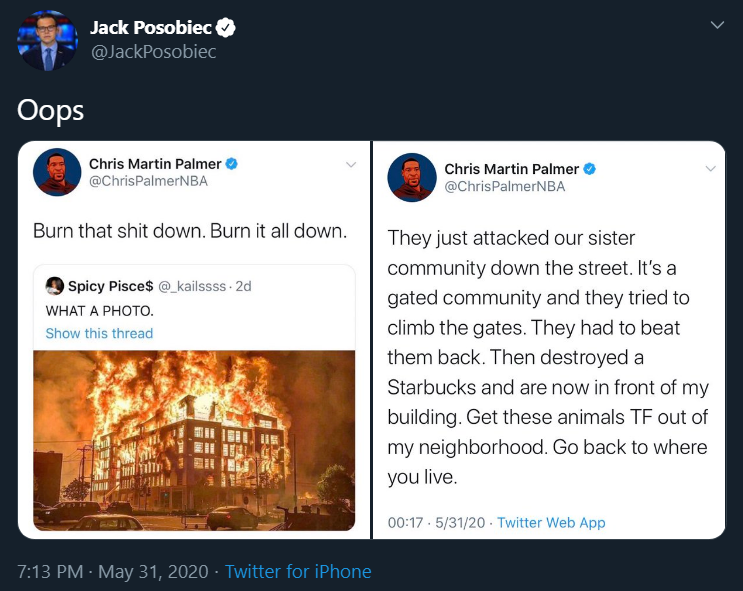
Task: Click verified badge in left embedded tweet
Action: pos(231,163)
